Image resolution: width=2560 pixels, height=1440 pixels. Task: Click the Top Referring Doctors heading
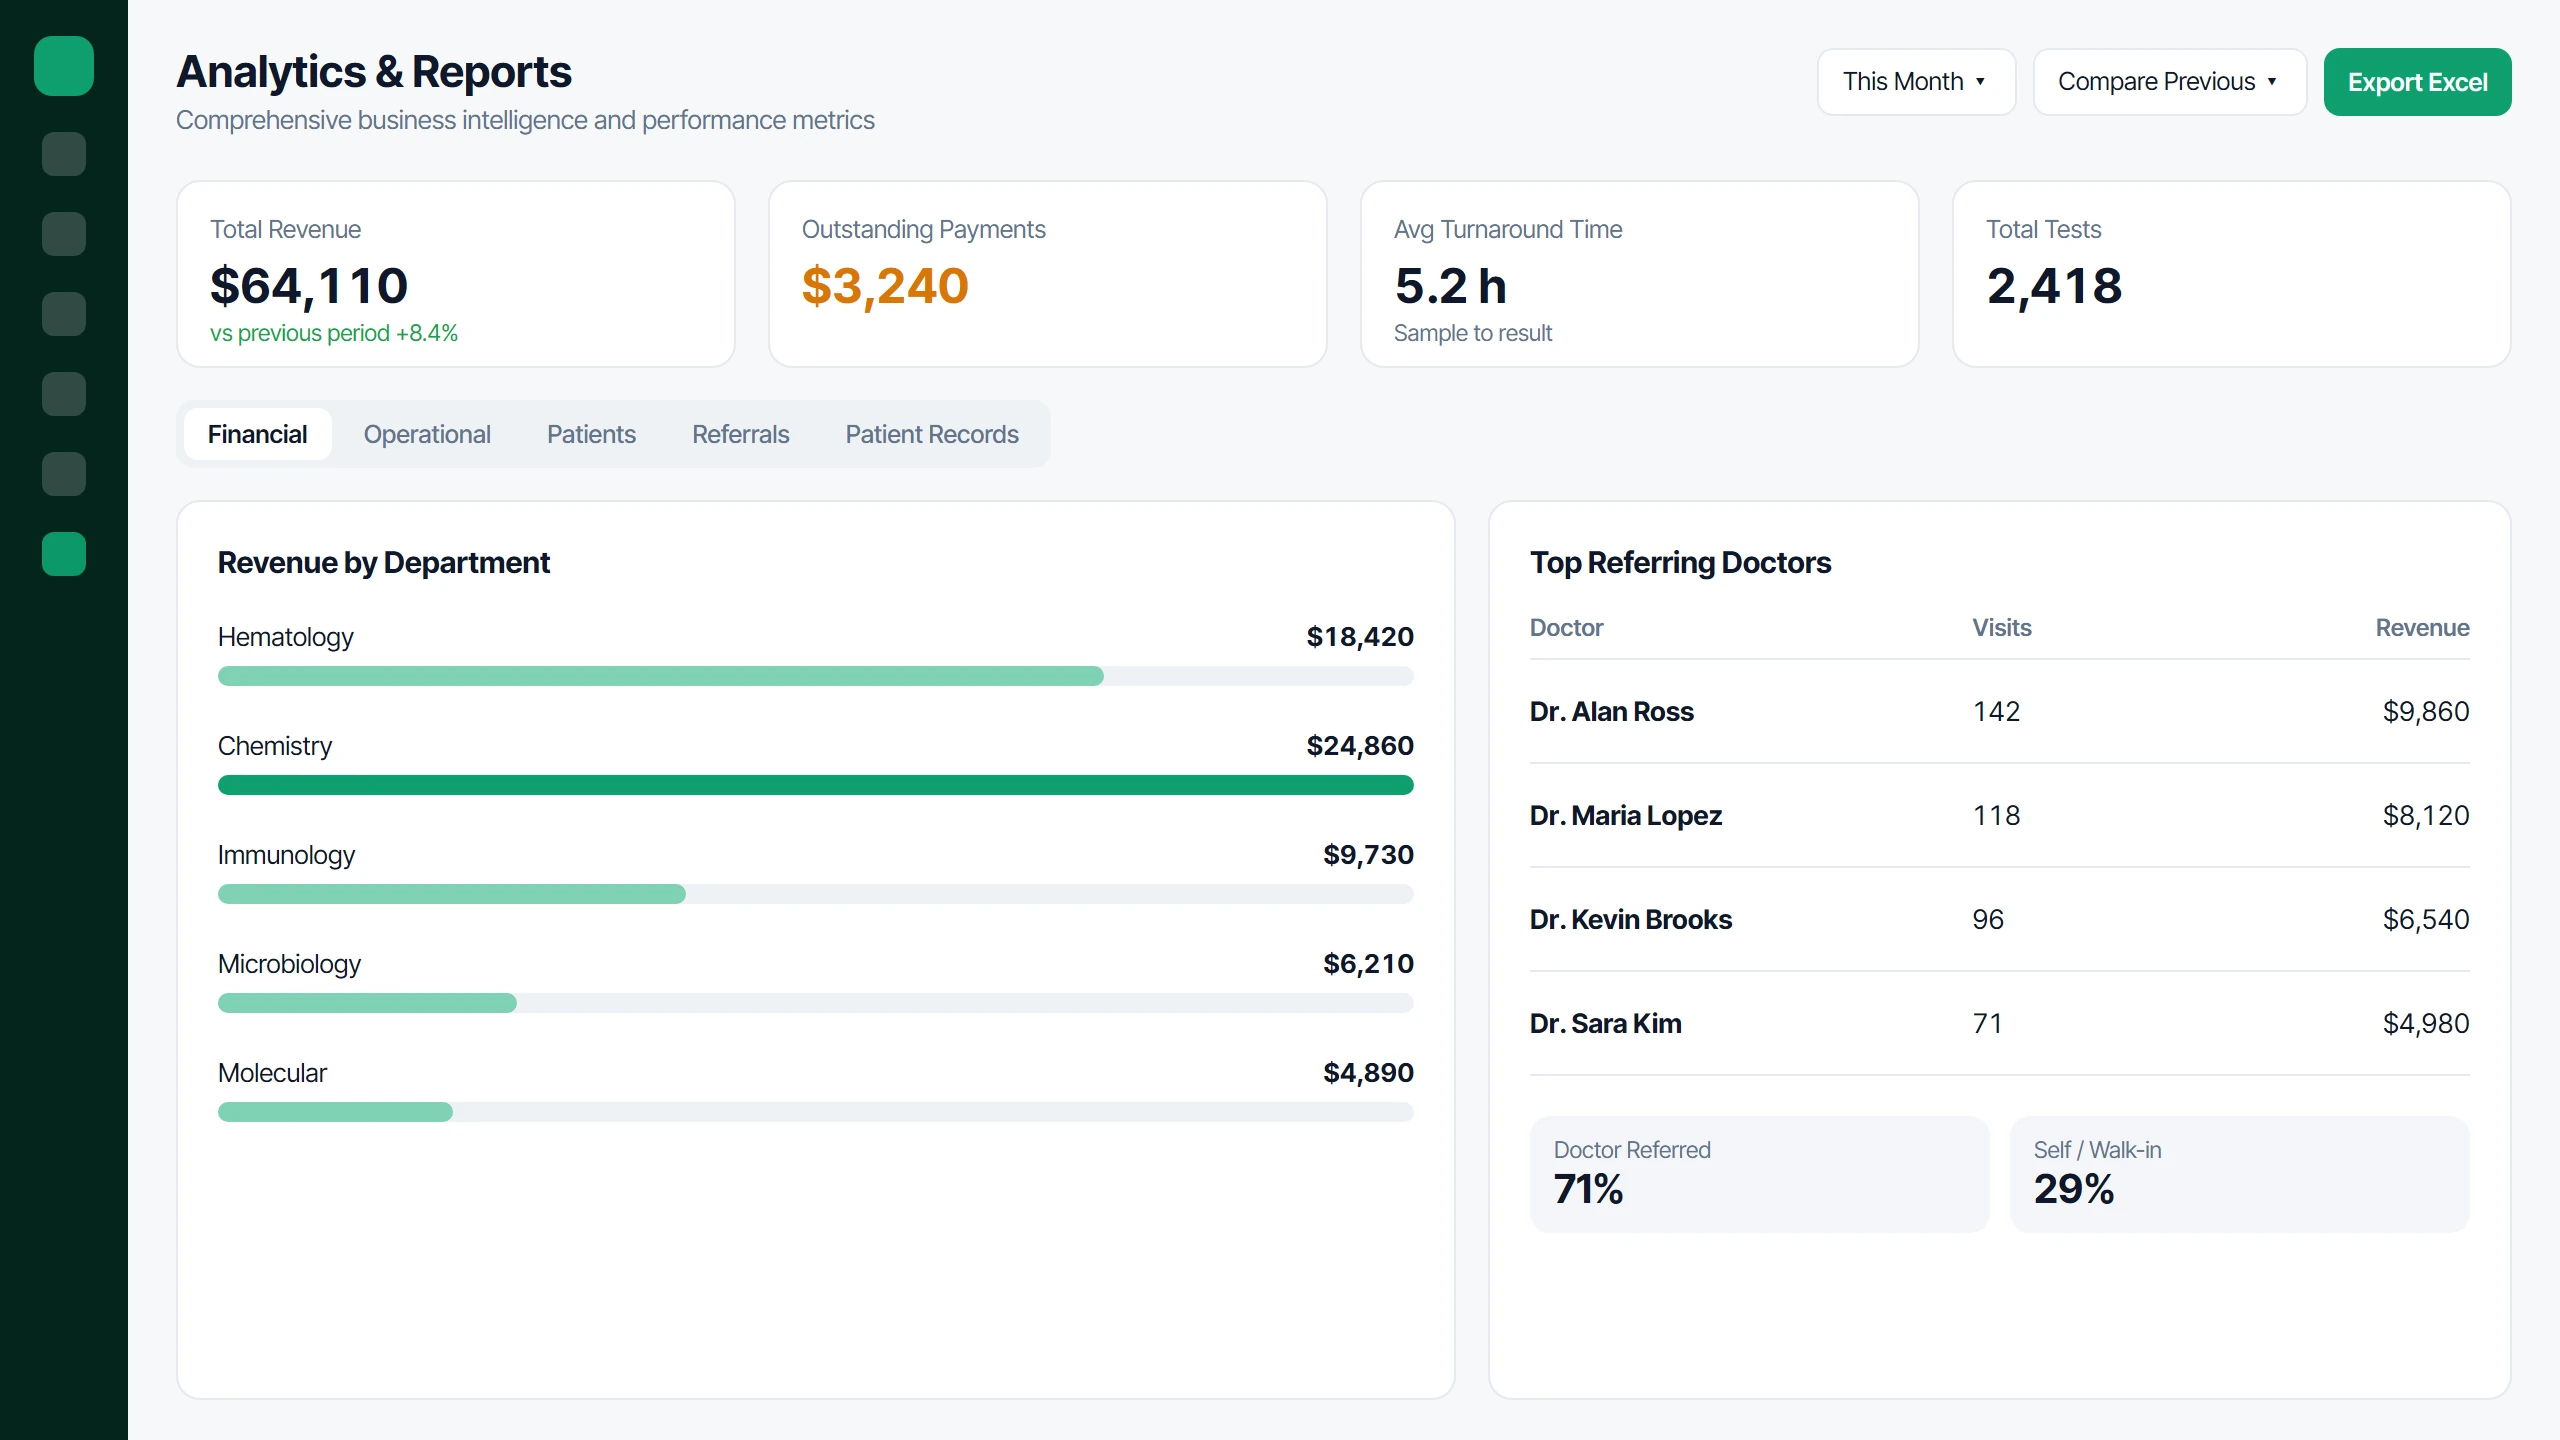[x=1680, y=563]
